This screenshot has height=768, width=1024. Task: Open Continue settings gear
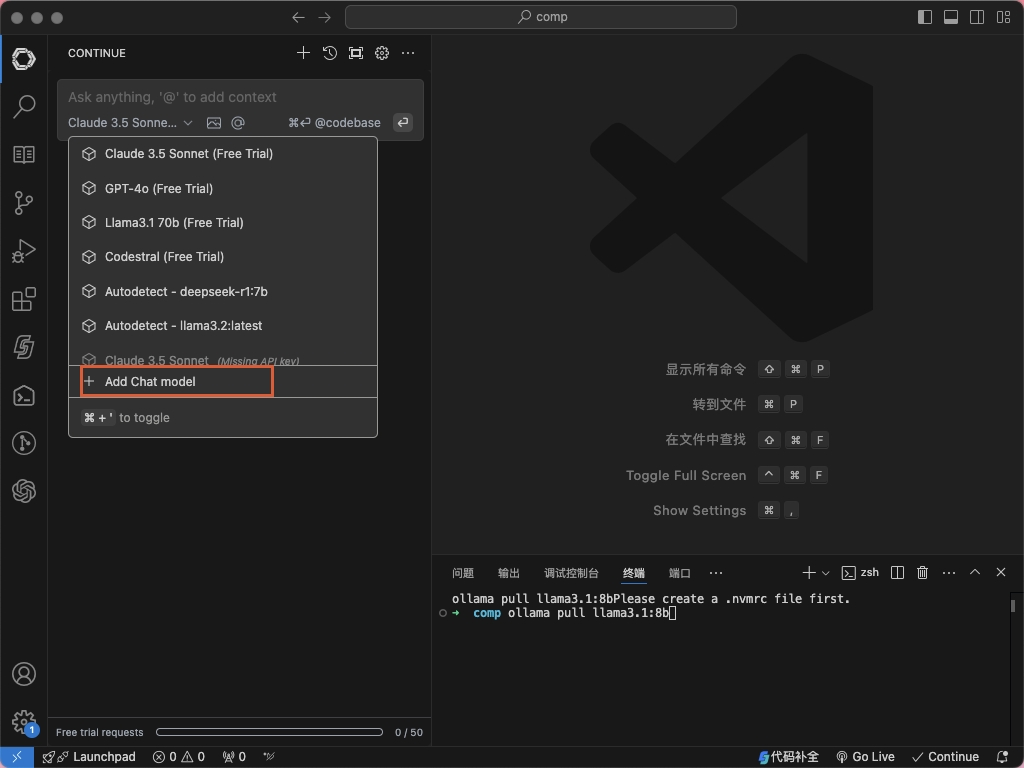coord(382,53)
